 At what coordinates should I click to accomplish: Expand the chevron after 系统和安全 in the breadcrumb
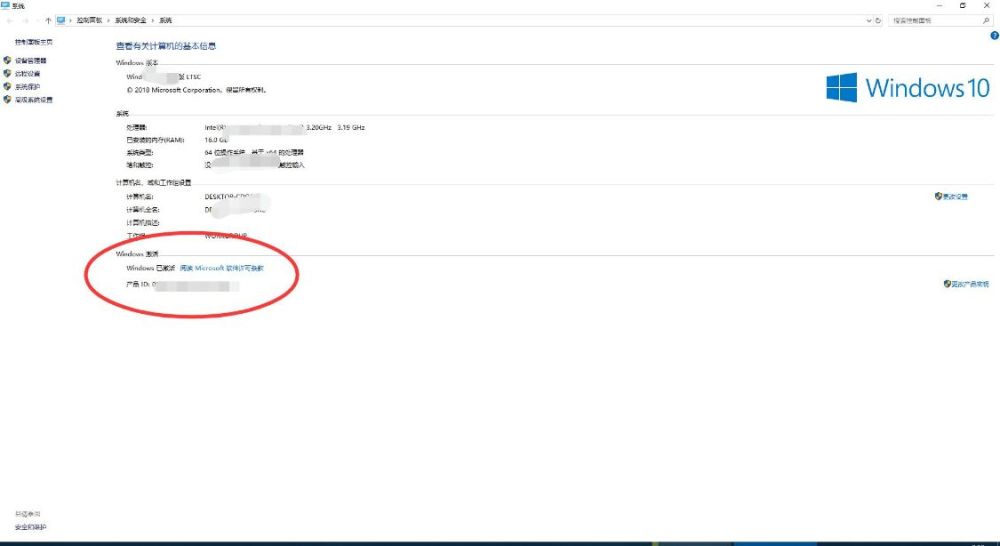(153, 20)
